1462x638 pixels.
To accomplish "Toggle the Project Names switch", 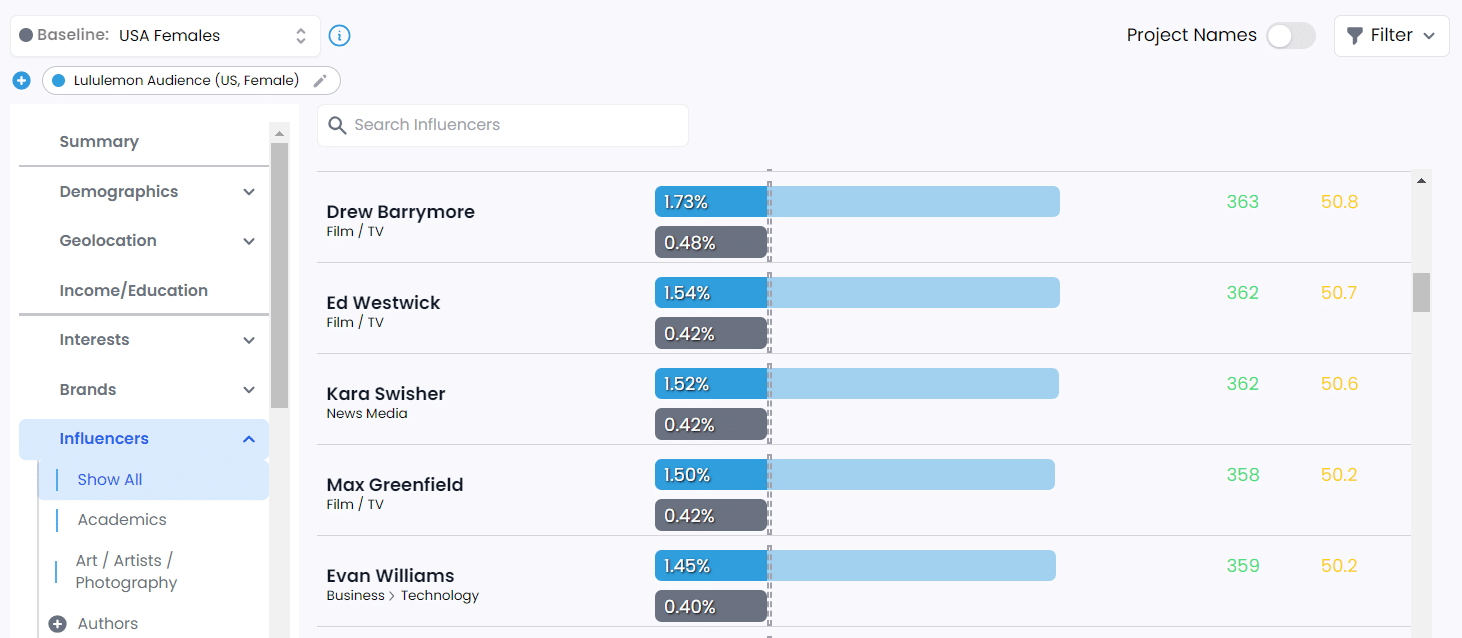I will click(x=1290, y=36).
